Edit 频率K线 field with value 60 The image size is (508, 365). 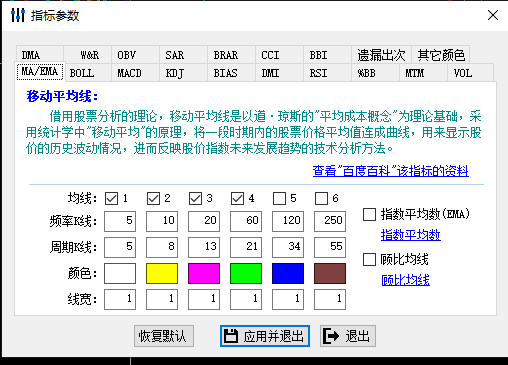246,221
